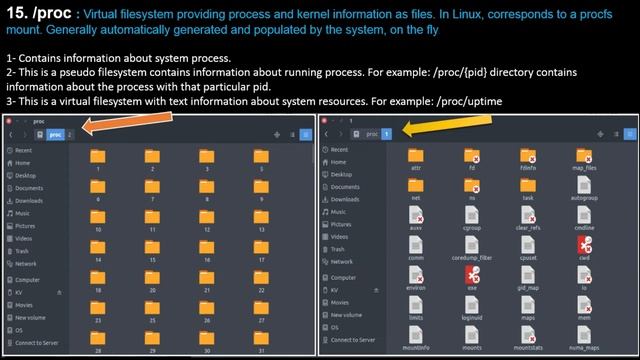
Task: Select the cpuset file in the right window
Action: [528, 245]
